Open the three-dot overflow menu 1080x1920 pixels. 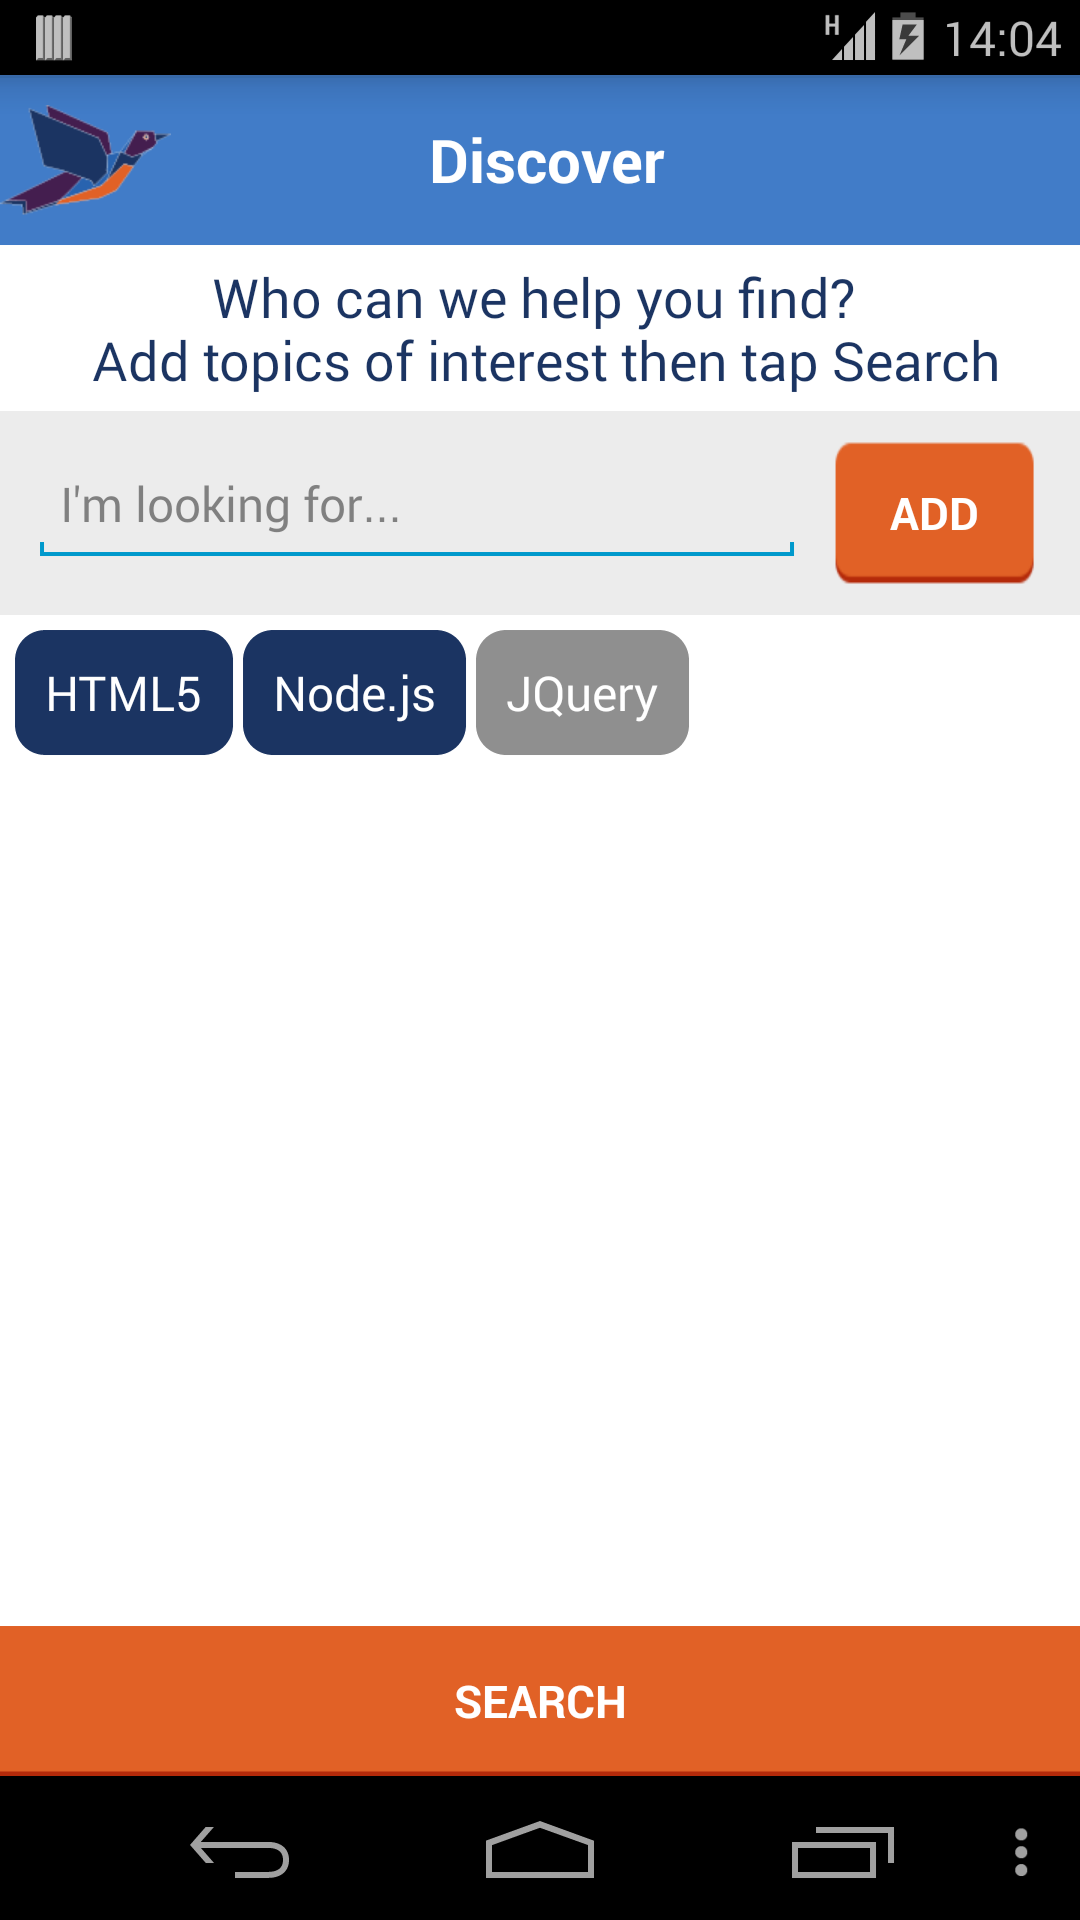(x=1020, y=1852)
